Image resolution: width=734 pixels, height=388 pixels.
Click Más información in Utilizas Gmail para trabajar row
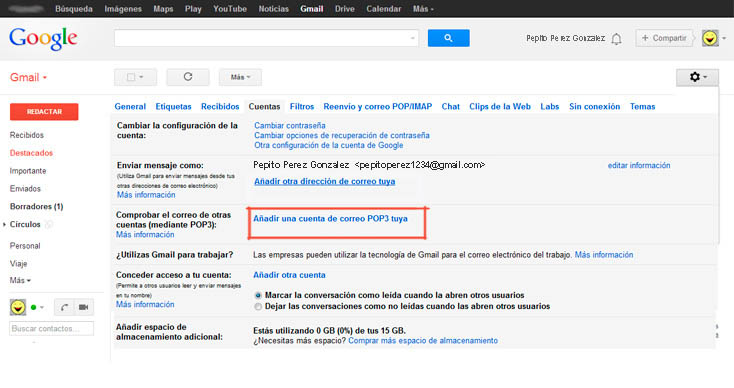pyautogui.click(x=604, y=255)
